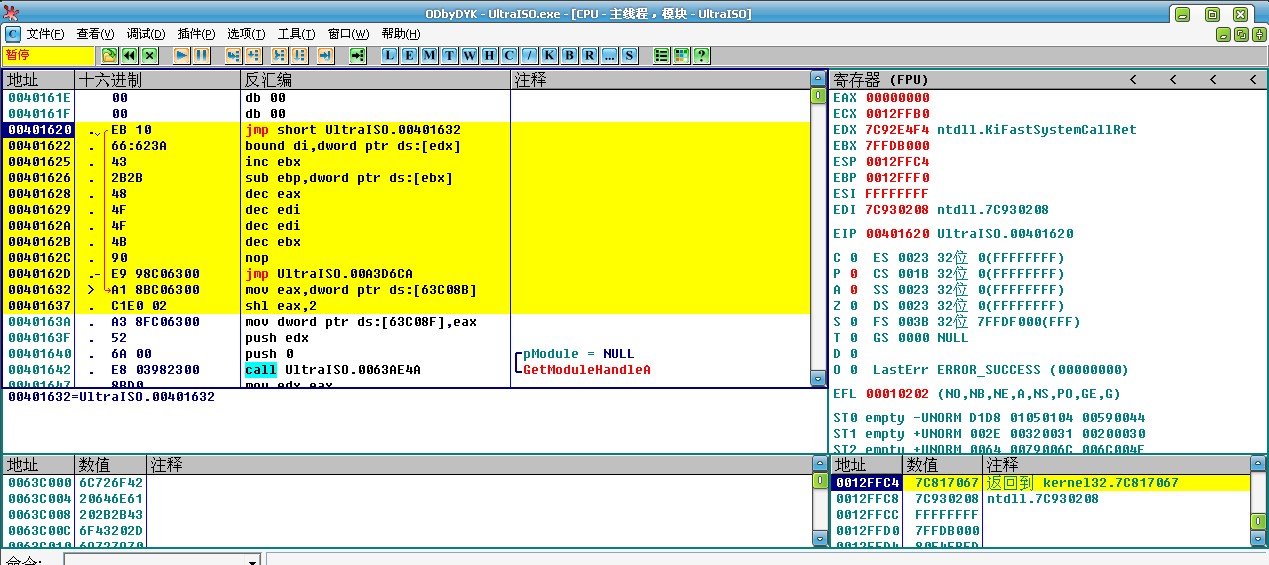Screen dimensions: 1269x565
Task: Open the command line dropdown arrow
Action: coord(253,561)
